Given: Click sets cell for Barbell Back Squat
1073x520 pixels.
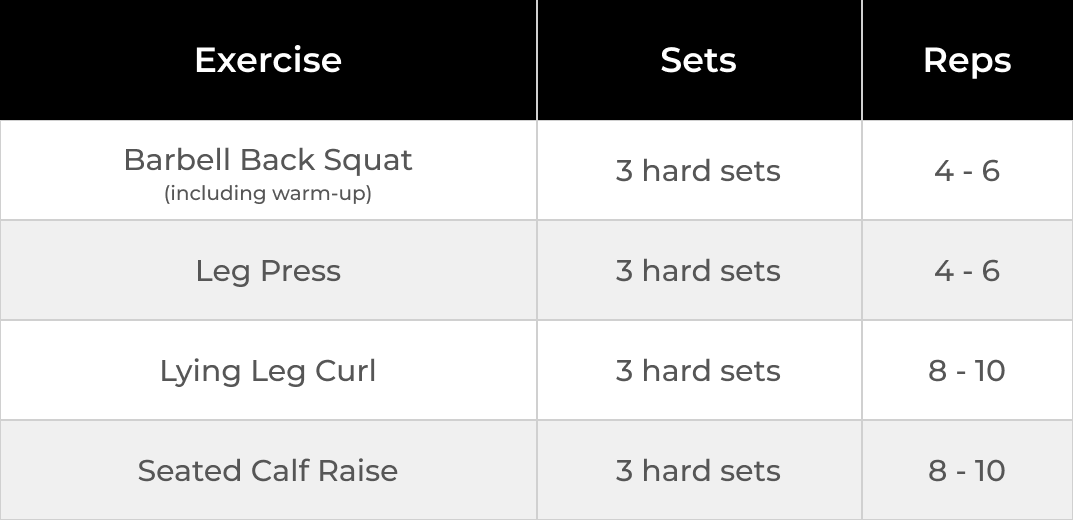Looking at the screenshot, I should [x=699, y=170].
